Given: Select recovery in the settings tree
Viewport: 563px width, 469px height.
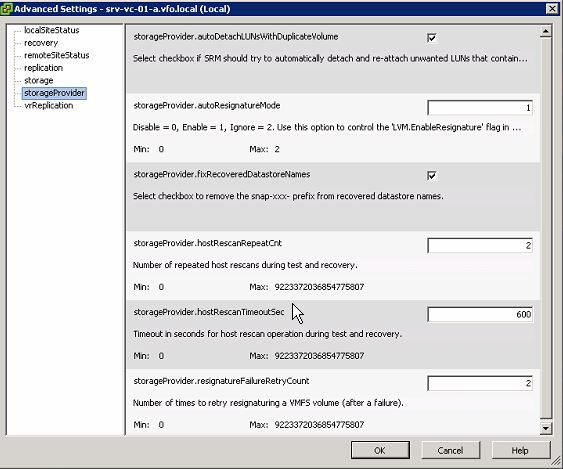Looking at the screenshot, I should tap(41, 43).
